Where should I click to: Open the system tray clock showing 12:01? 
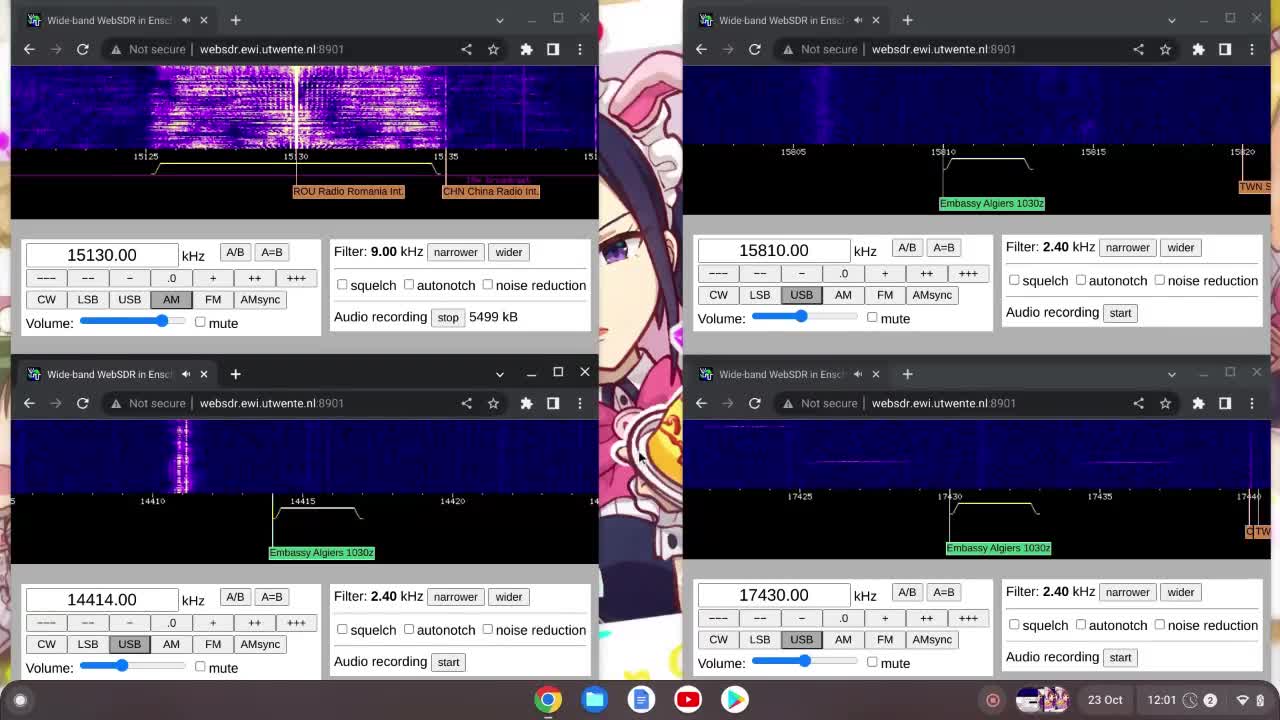[x=1162, y=700]
